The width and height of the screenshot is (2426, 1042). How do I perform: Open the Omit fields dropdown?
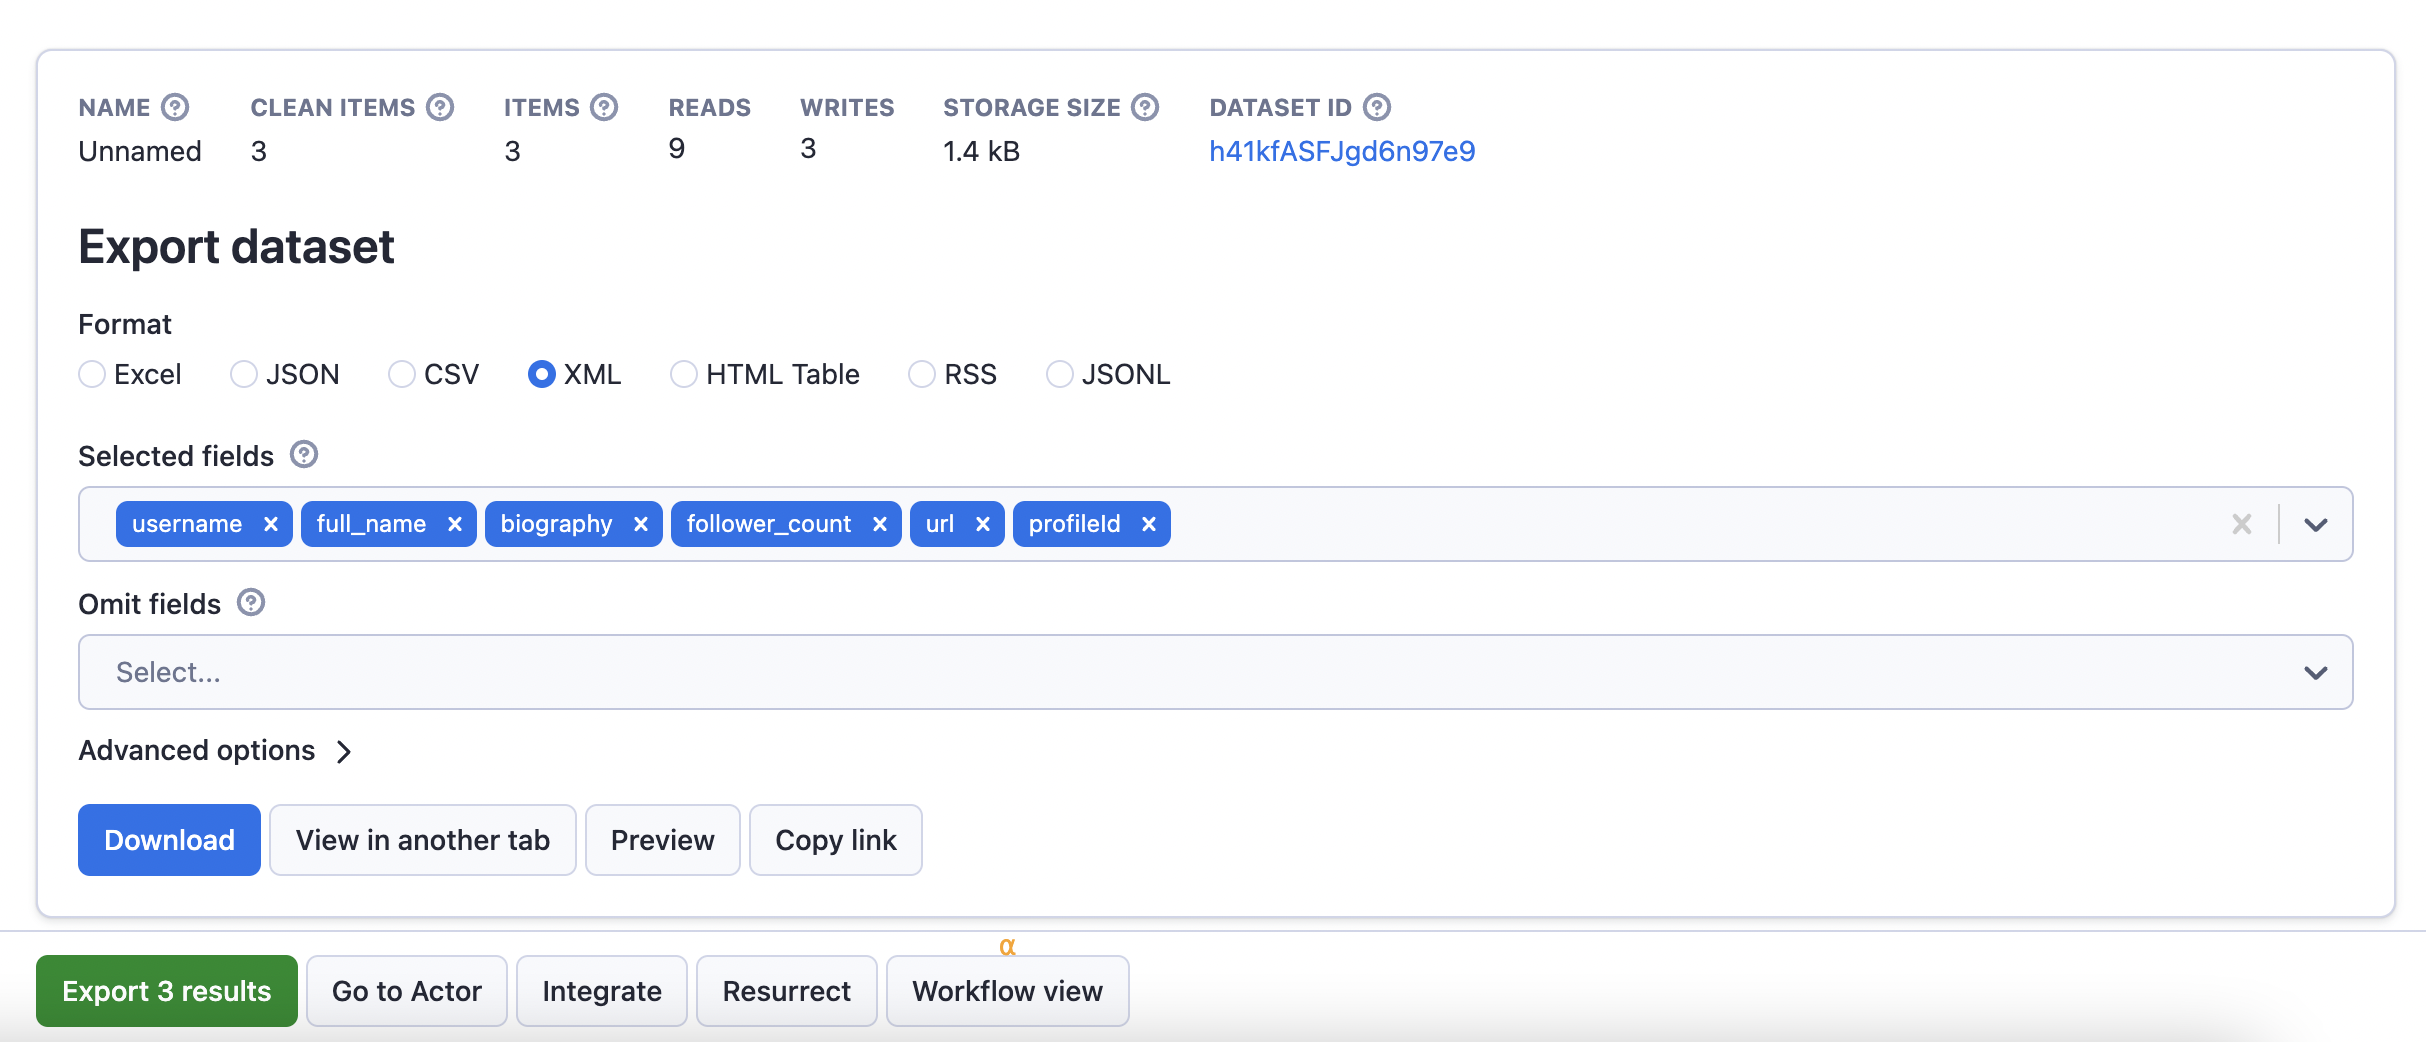point(2316,672)
